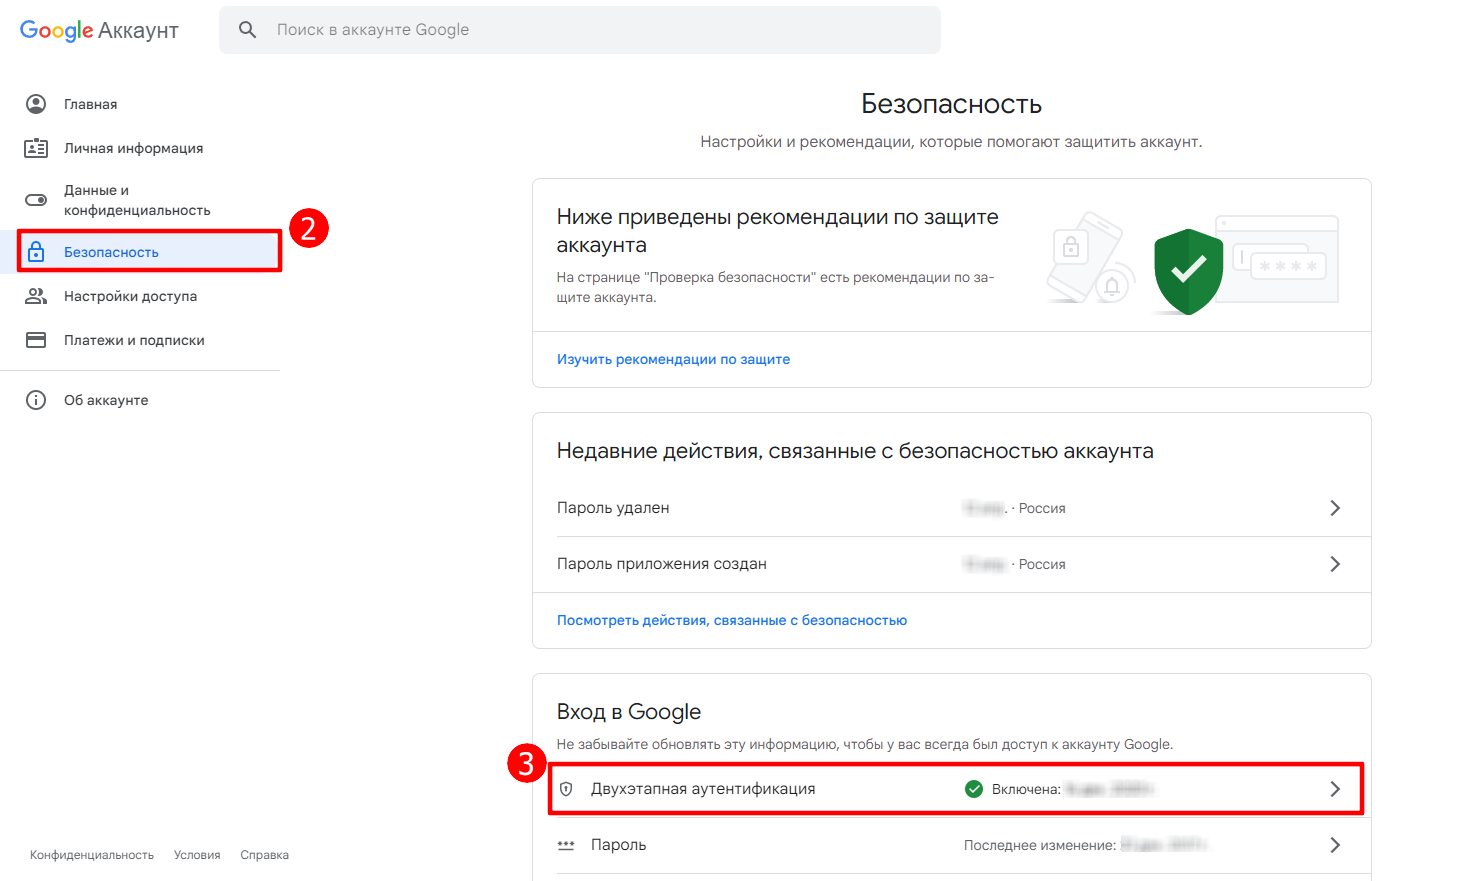The height and width of the screenshot is (881, 1471).
Task: Open the Пароль row
Action: (x=951, y=845)
